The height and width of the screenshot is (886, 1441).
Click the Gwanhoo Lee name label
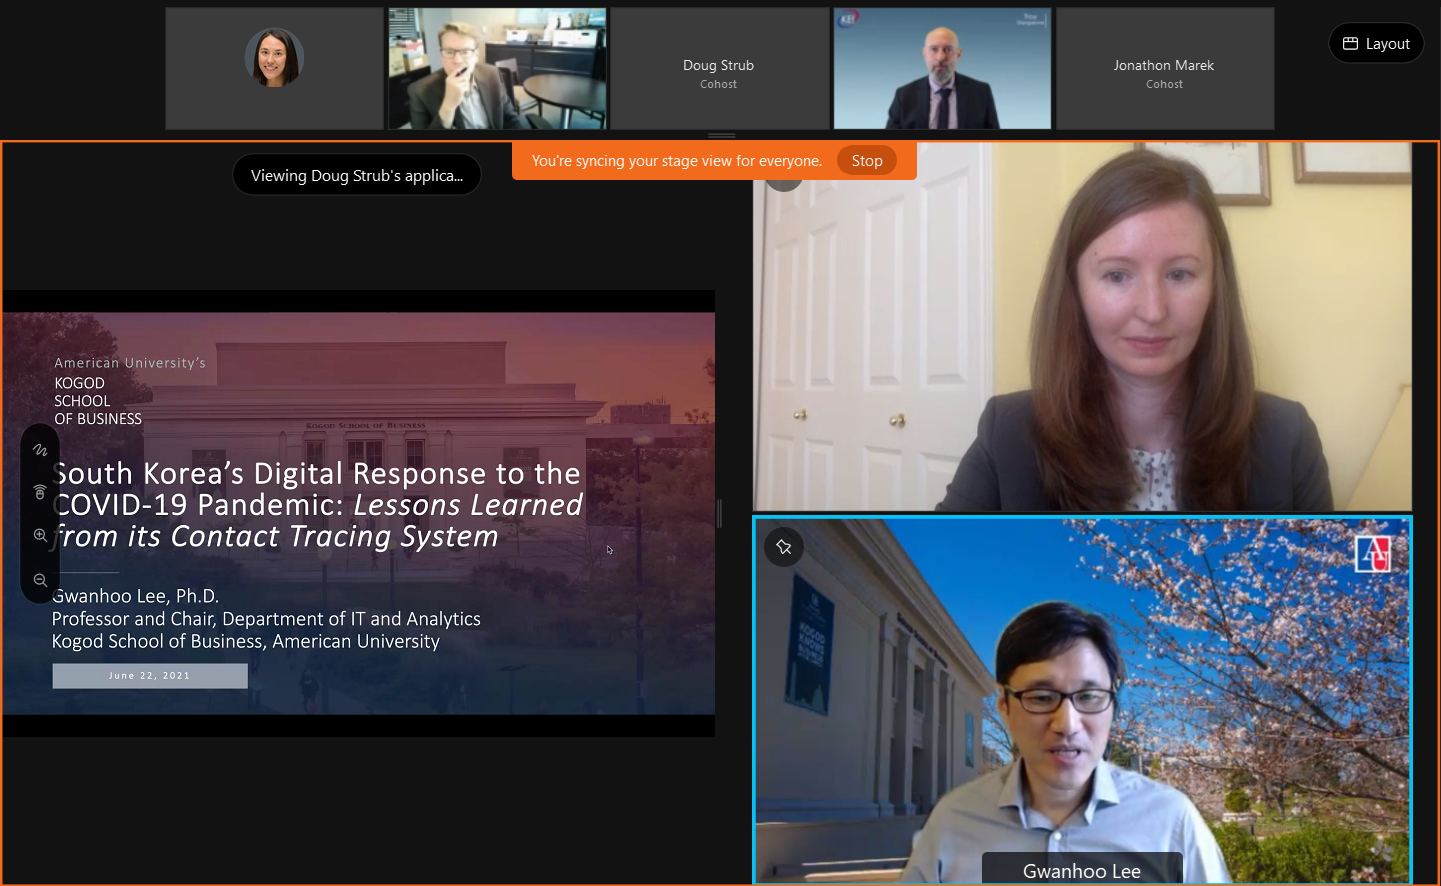coord(1082,870)
